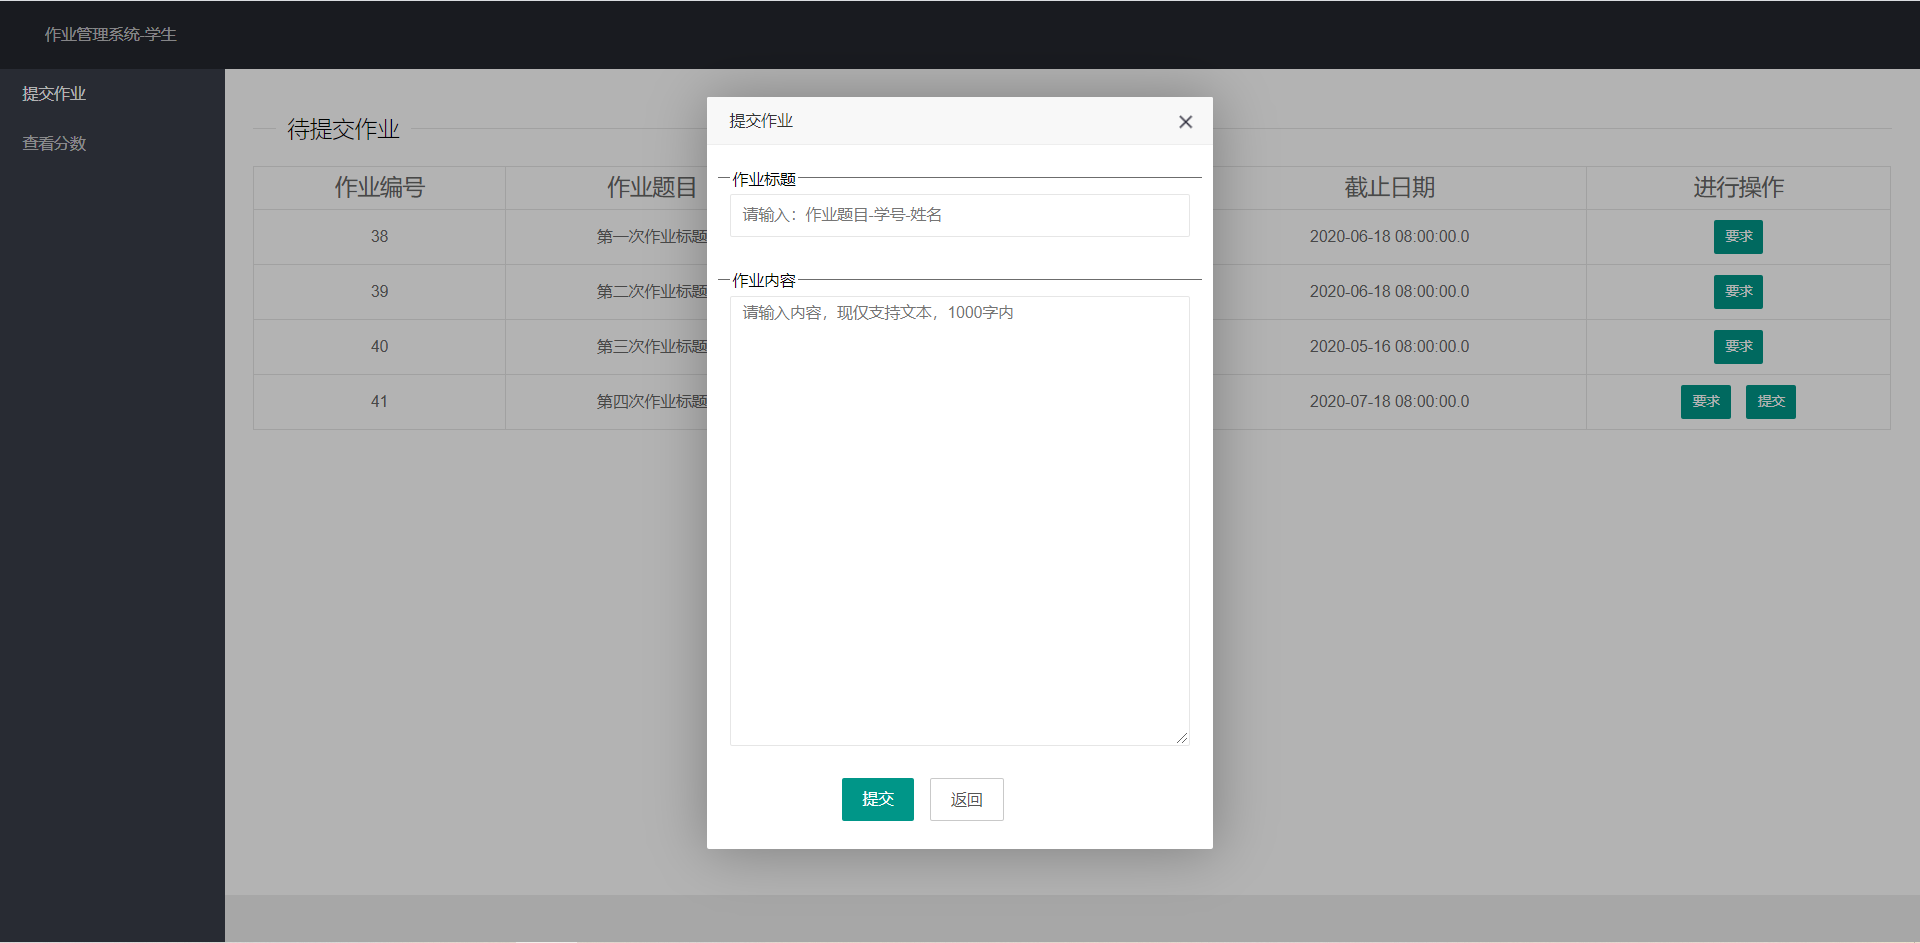Click the textarea resize handle corner
This screenshot has height=943, width=1920.
coord(1182,738)
